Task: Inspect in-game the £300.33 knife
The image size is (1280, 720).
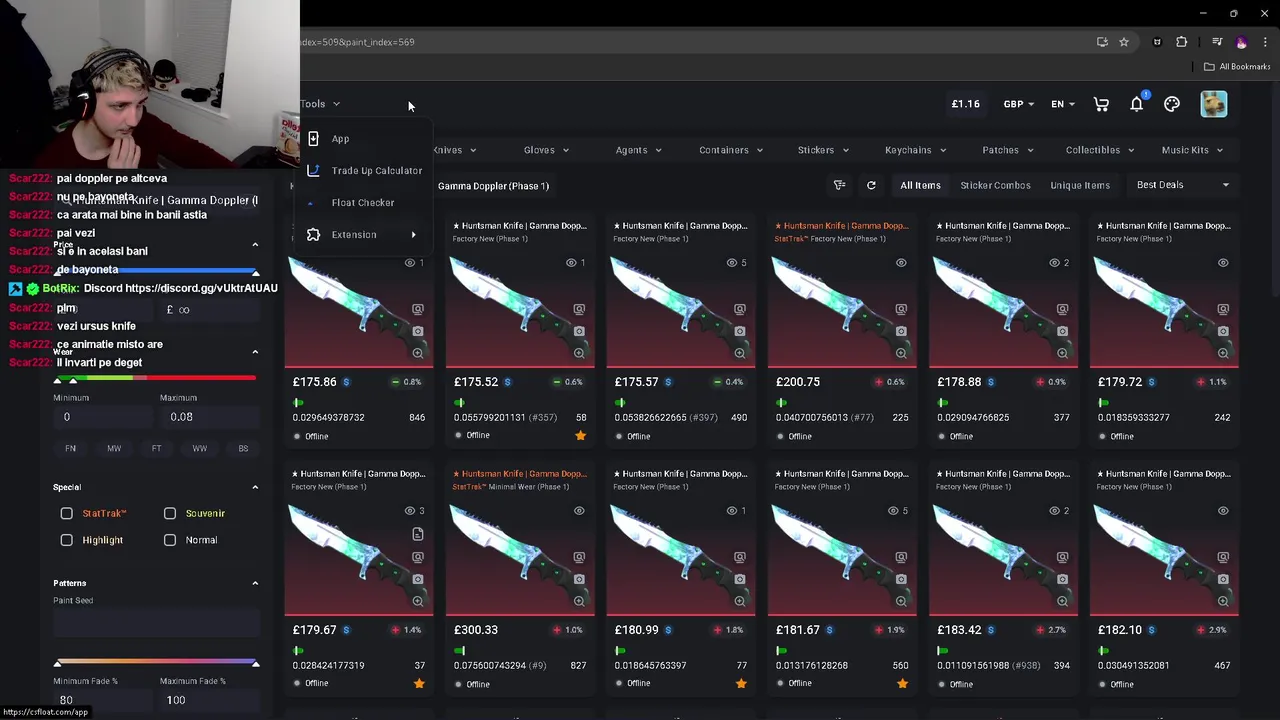Action: point(579,557)
